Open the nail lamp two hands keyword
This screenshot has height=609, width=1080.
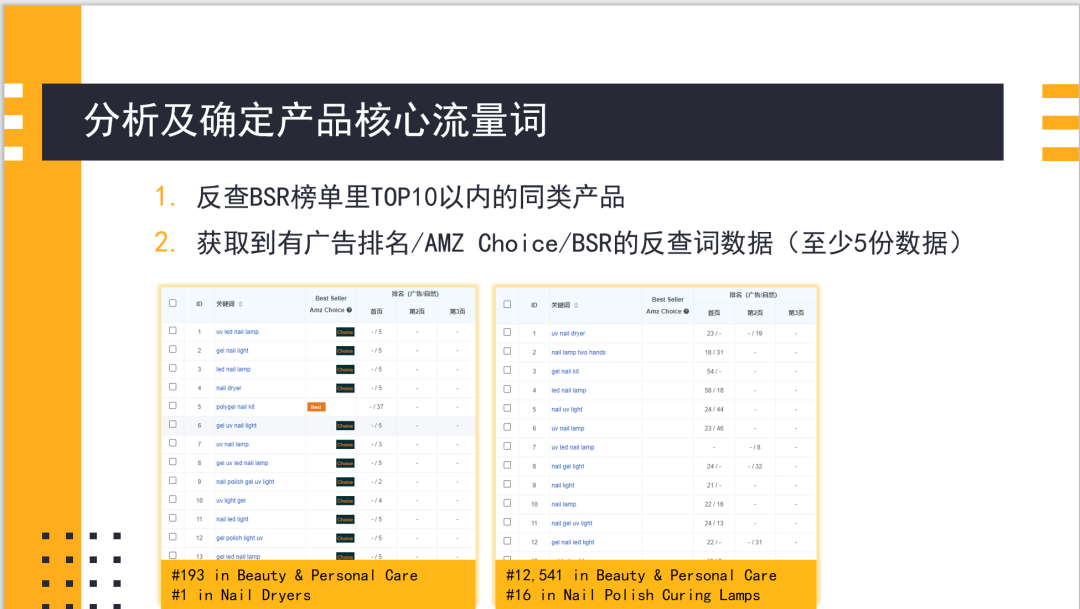[579, 352]
